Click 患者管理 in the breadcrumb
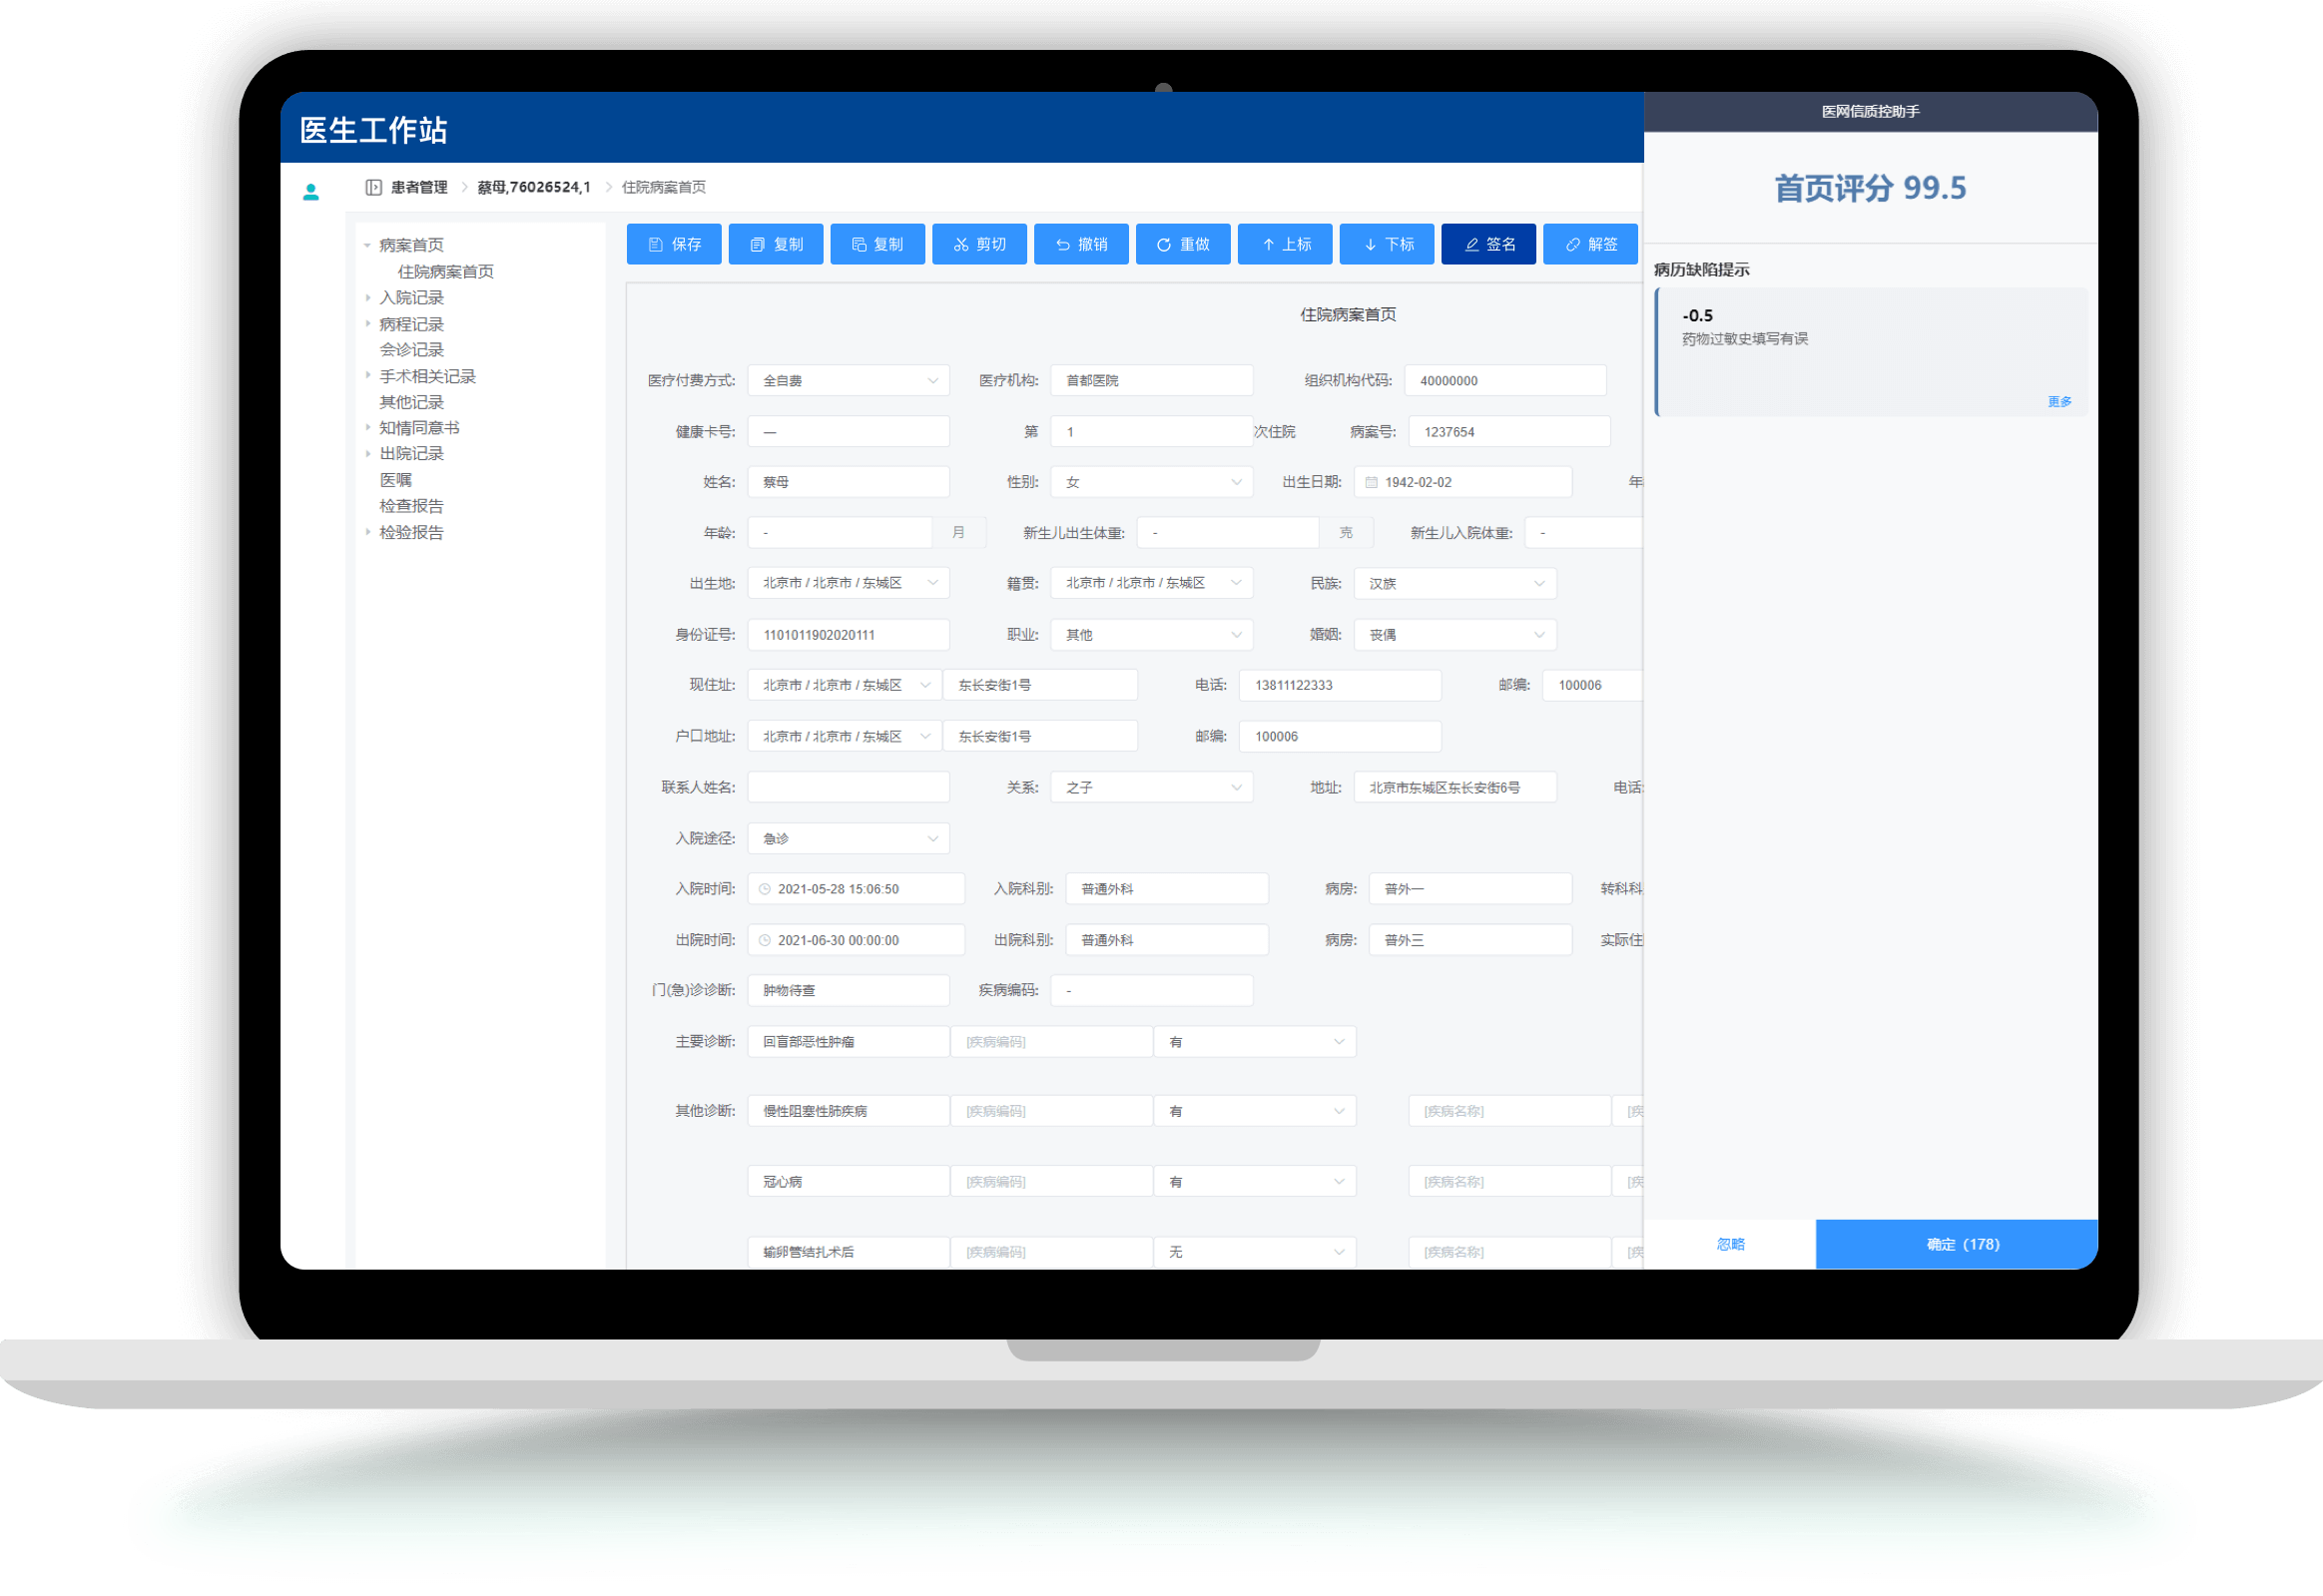Viewport: 2323px width, 1596px height. [419, 187]
